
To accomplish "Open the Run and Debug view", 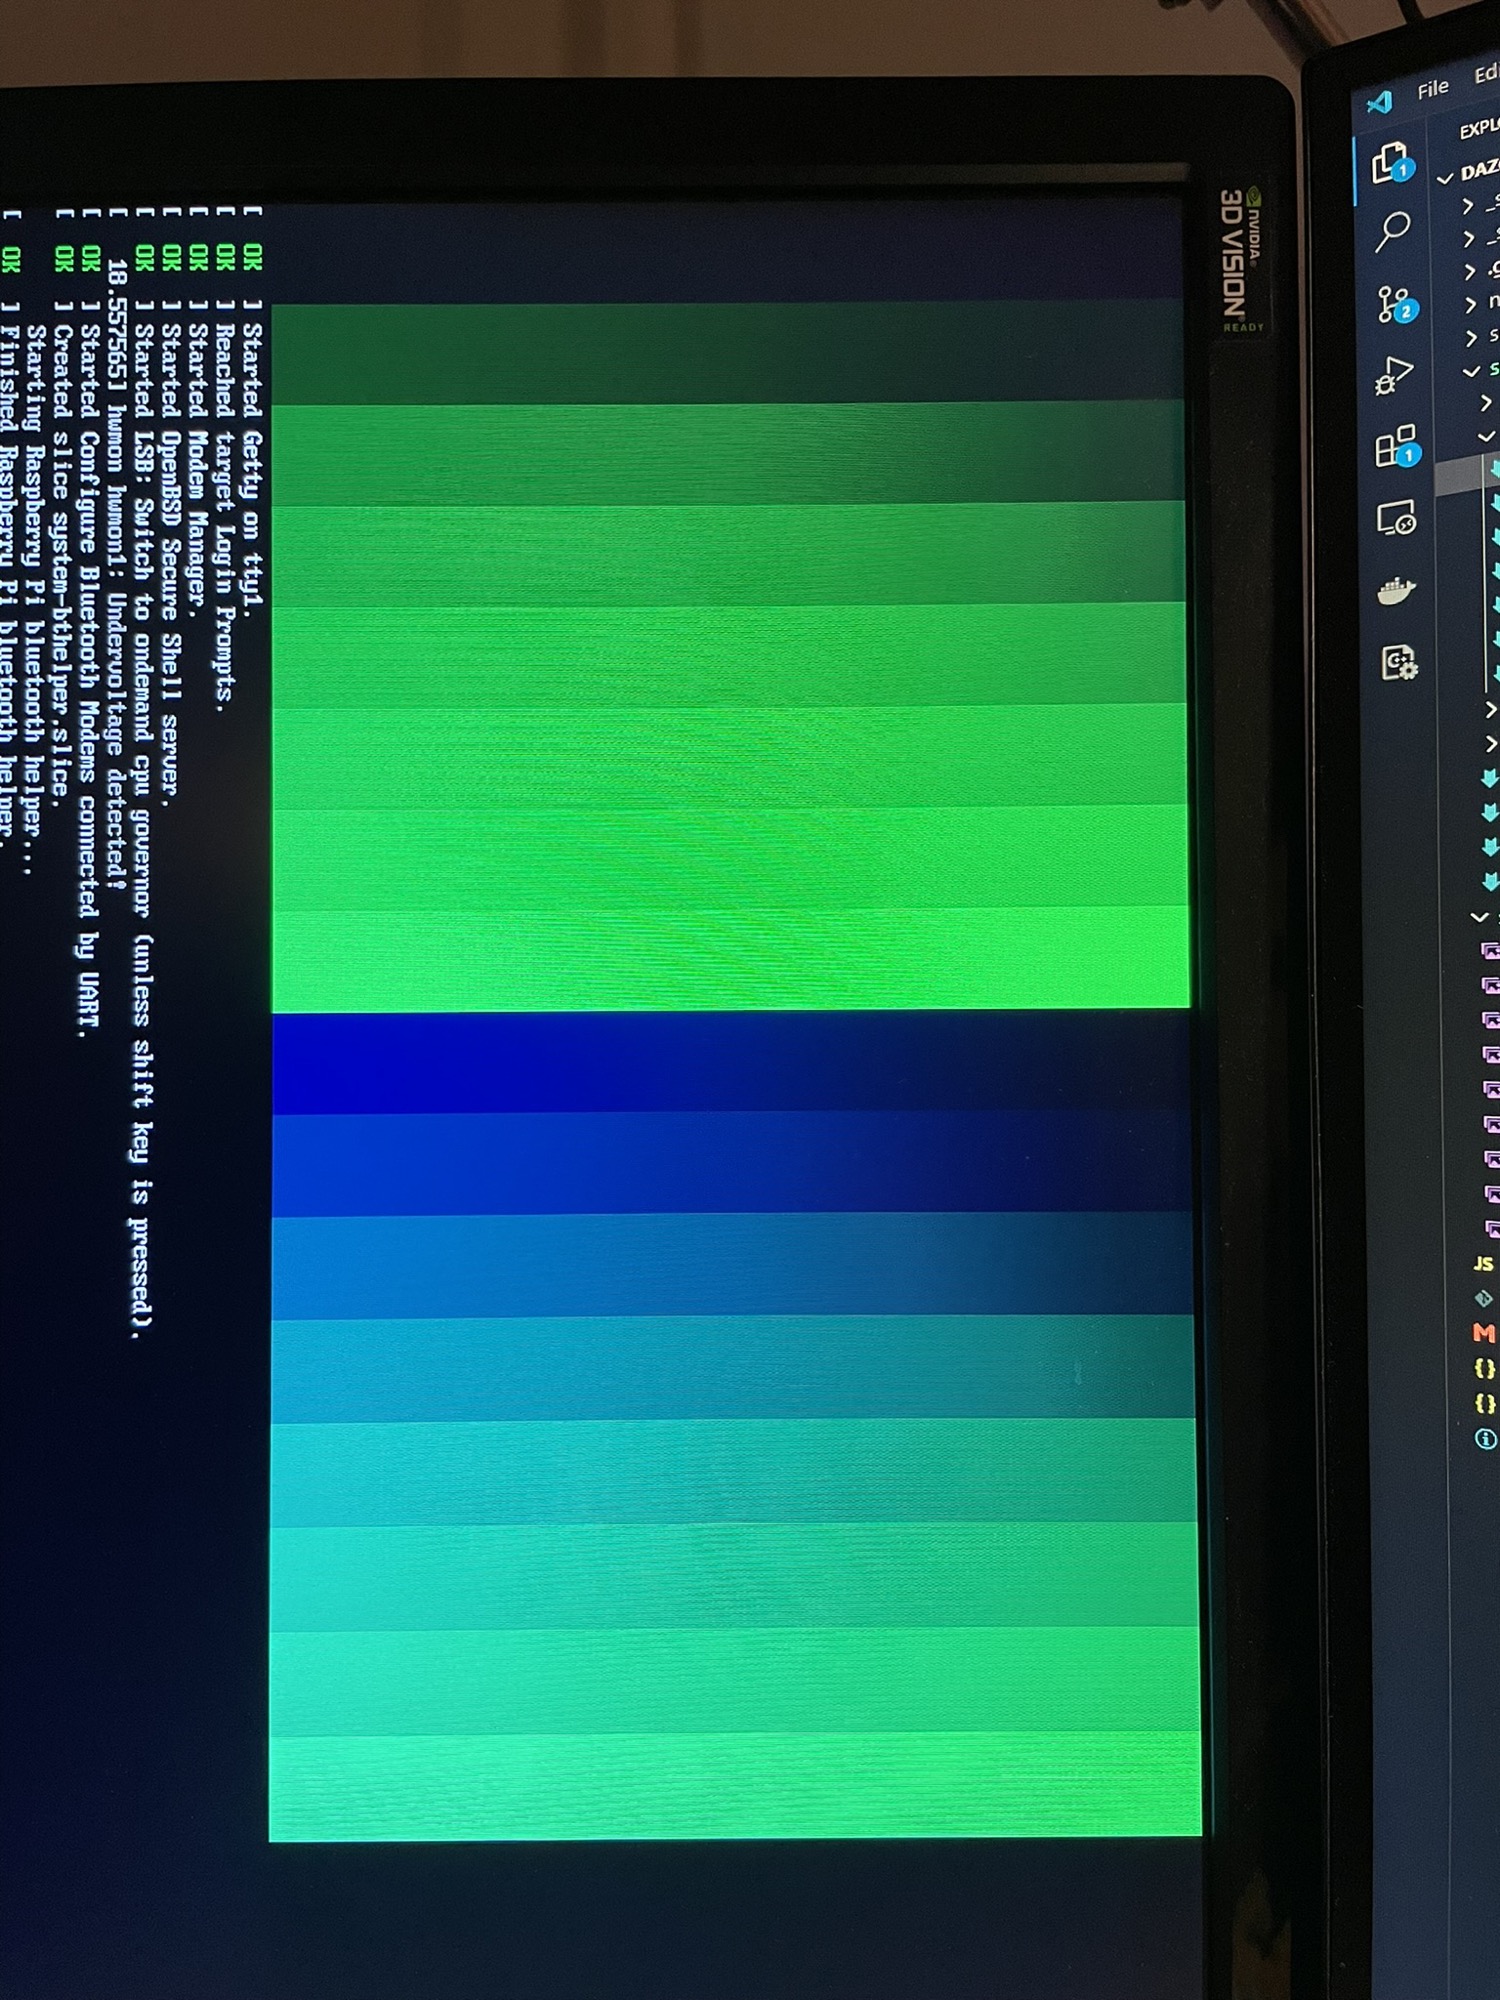I will coord(1394,376).
